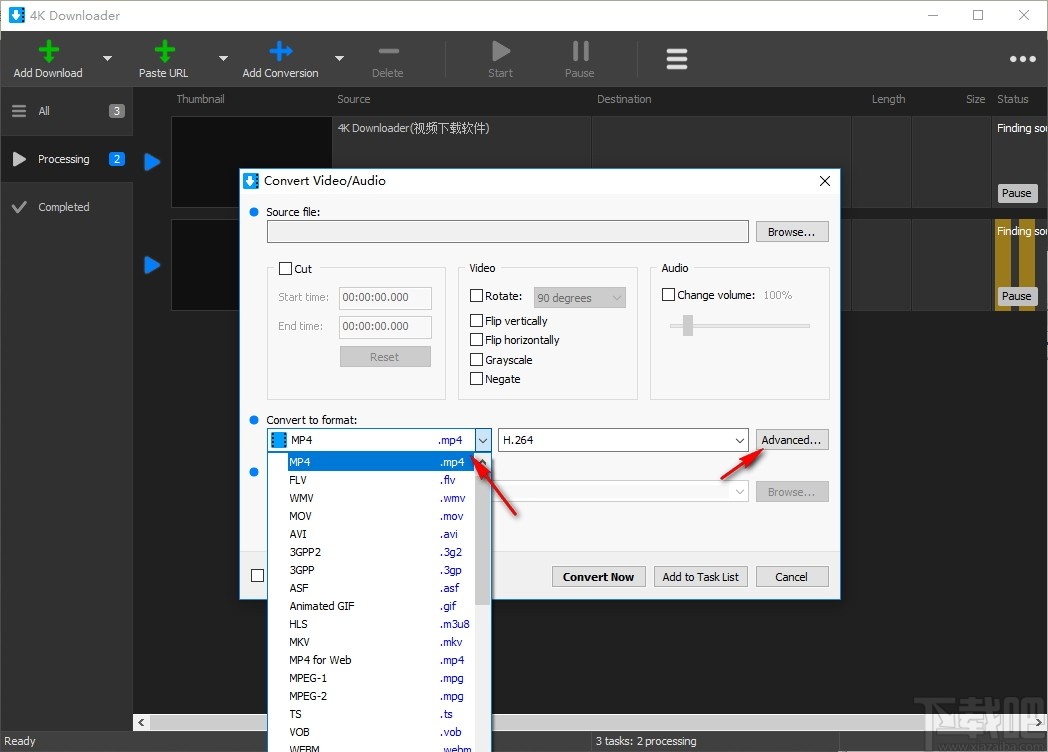The width and height of the screenshot is (1048, 752).
Task: Click the Pause icon in the toolbar
Action: (x=579, y=51)
